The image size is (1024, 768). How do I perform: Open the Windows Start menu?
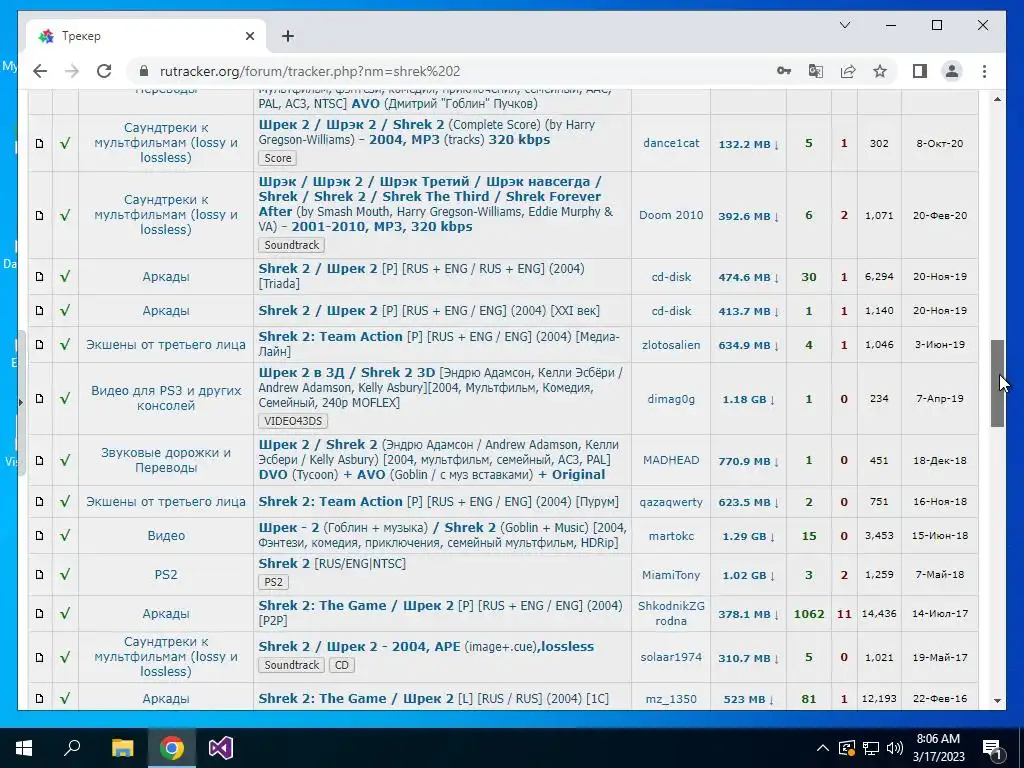(x=24, y=748)
